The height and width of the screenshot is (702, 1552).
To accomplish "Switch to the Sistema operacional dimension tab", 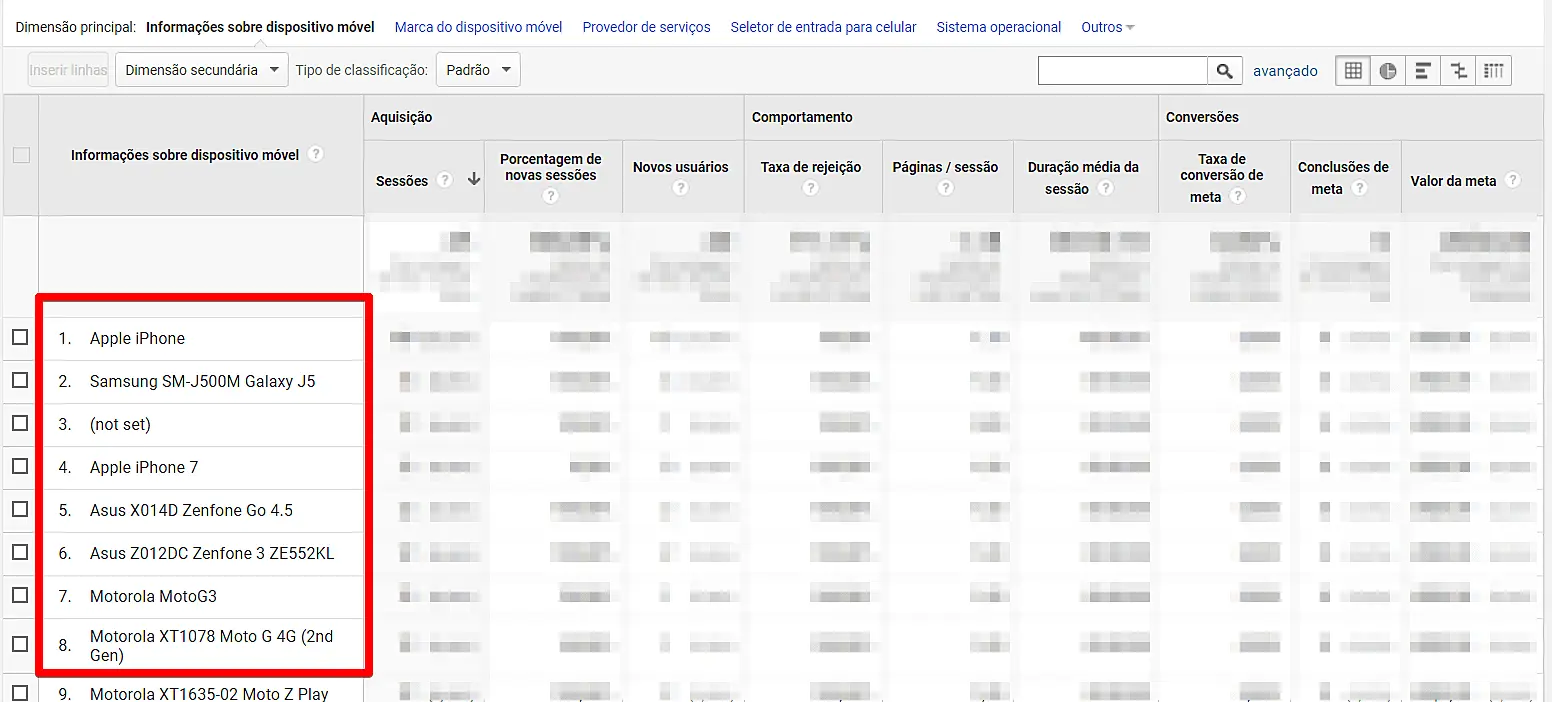I will tap(998, 27).
